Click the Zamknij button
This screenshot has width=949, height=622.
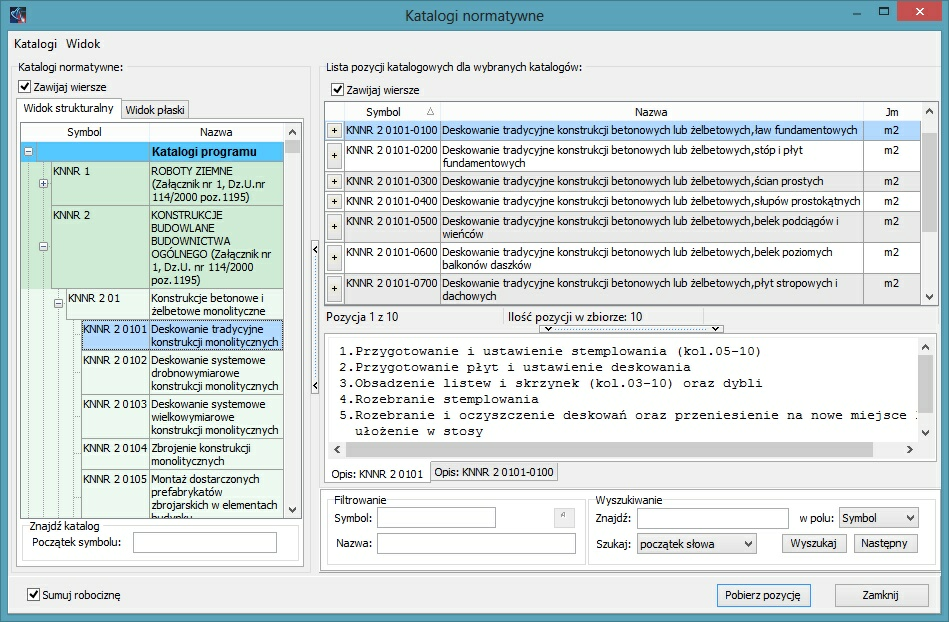tap(881, 595)
